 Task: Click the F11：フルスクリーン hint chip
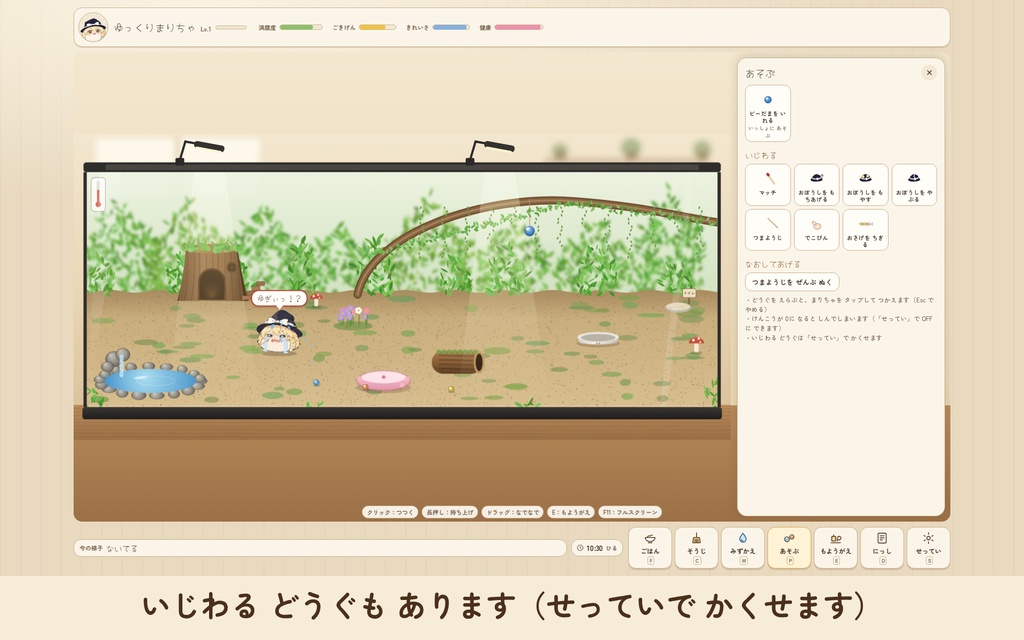pyautogui.click(x=630, y=512)
